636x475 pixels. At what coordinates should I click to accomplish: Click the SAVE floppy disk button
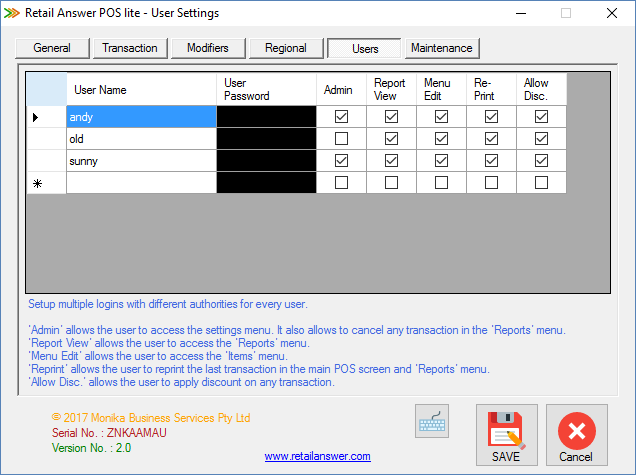tap(507, 435)
